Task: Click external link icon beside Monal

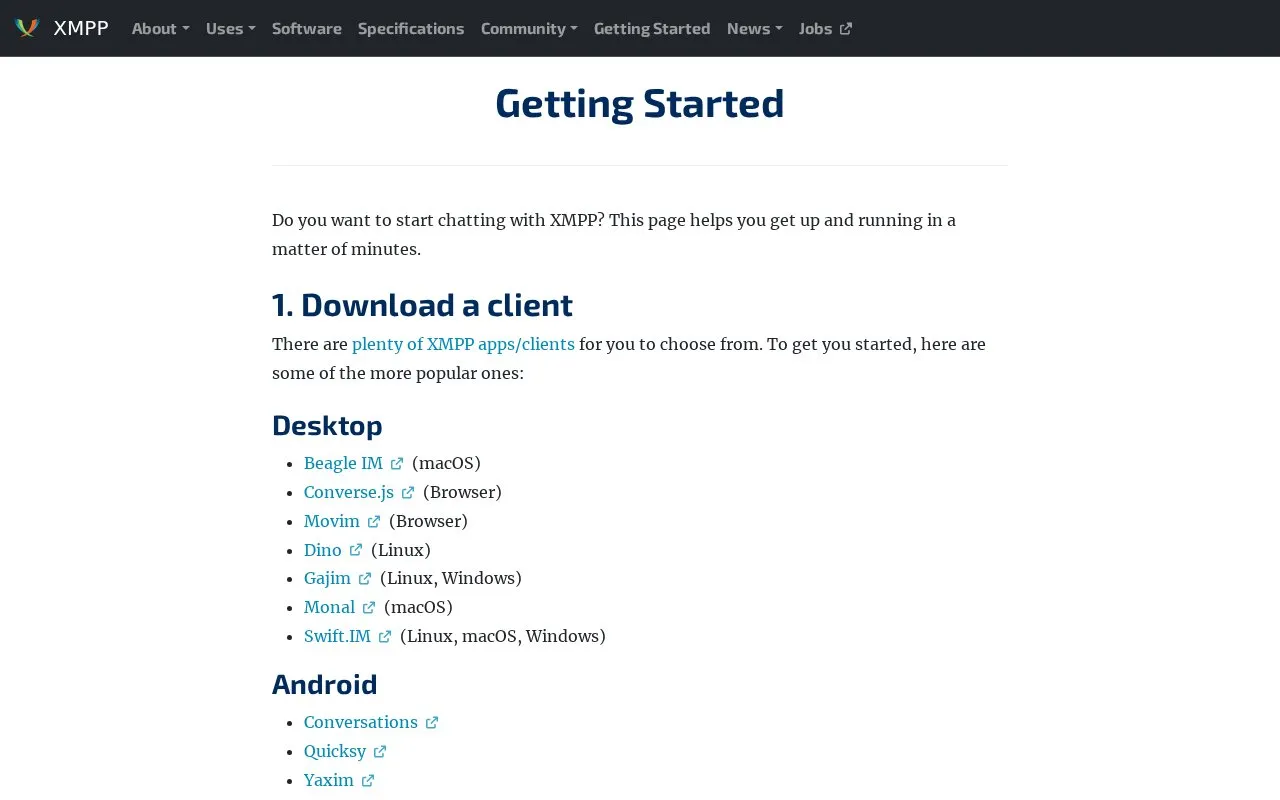Action: click(369, 608)
